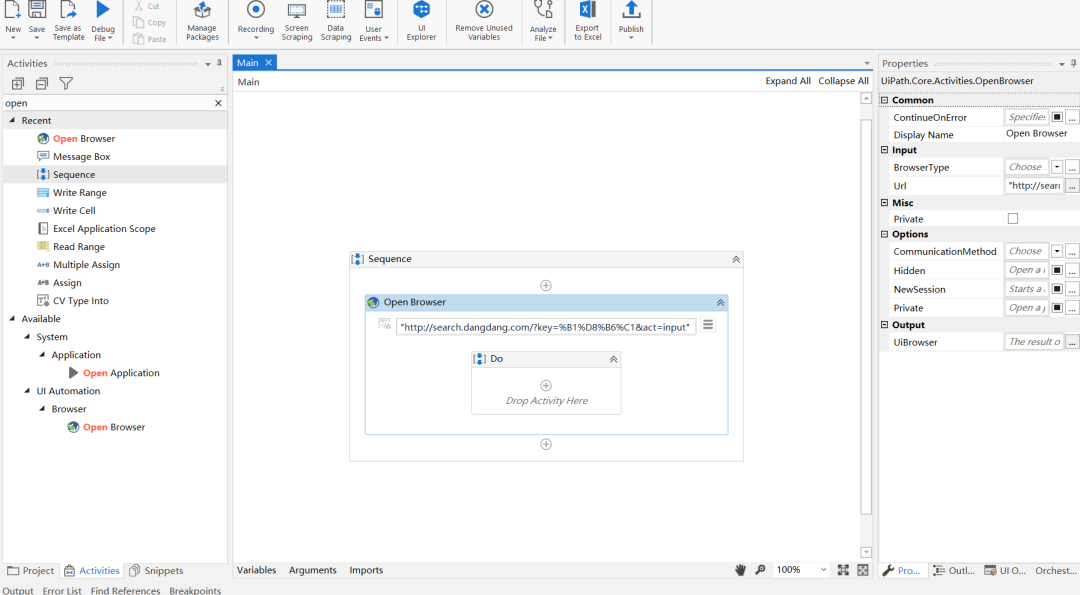Toggle Hidden option checkbox
The height and width of the screenshot is (595, 1080).
(1057, 270)
